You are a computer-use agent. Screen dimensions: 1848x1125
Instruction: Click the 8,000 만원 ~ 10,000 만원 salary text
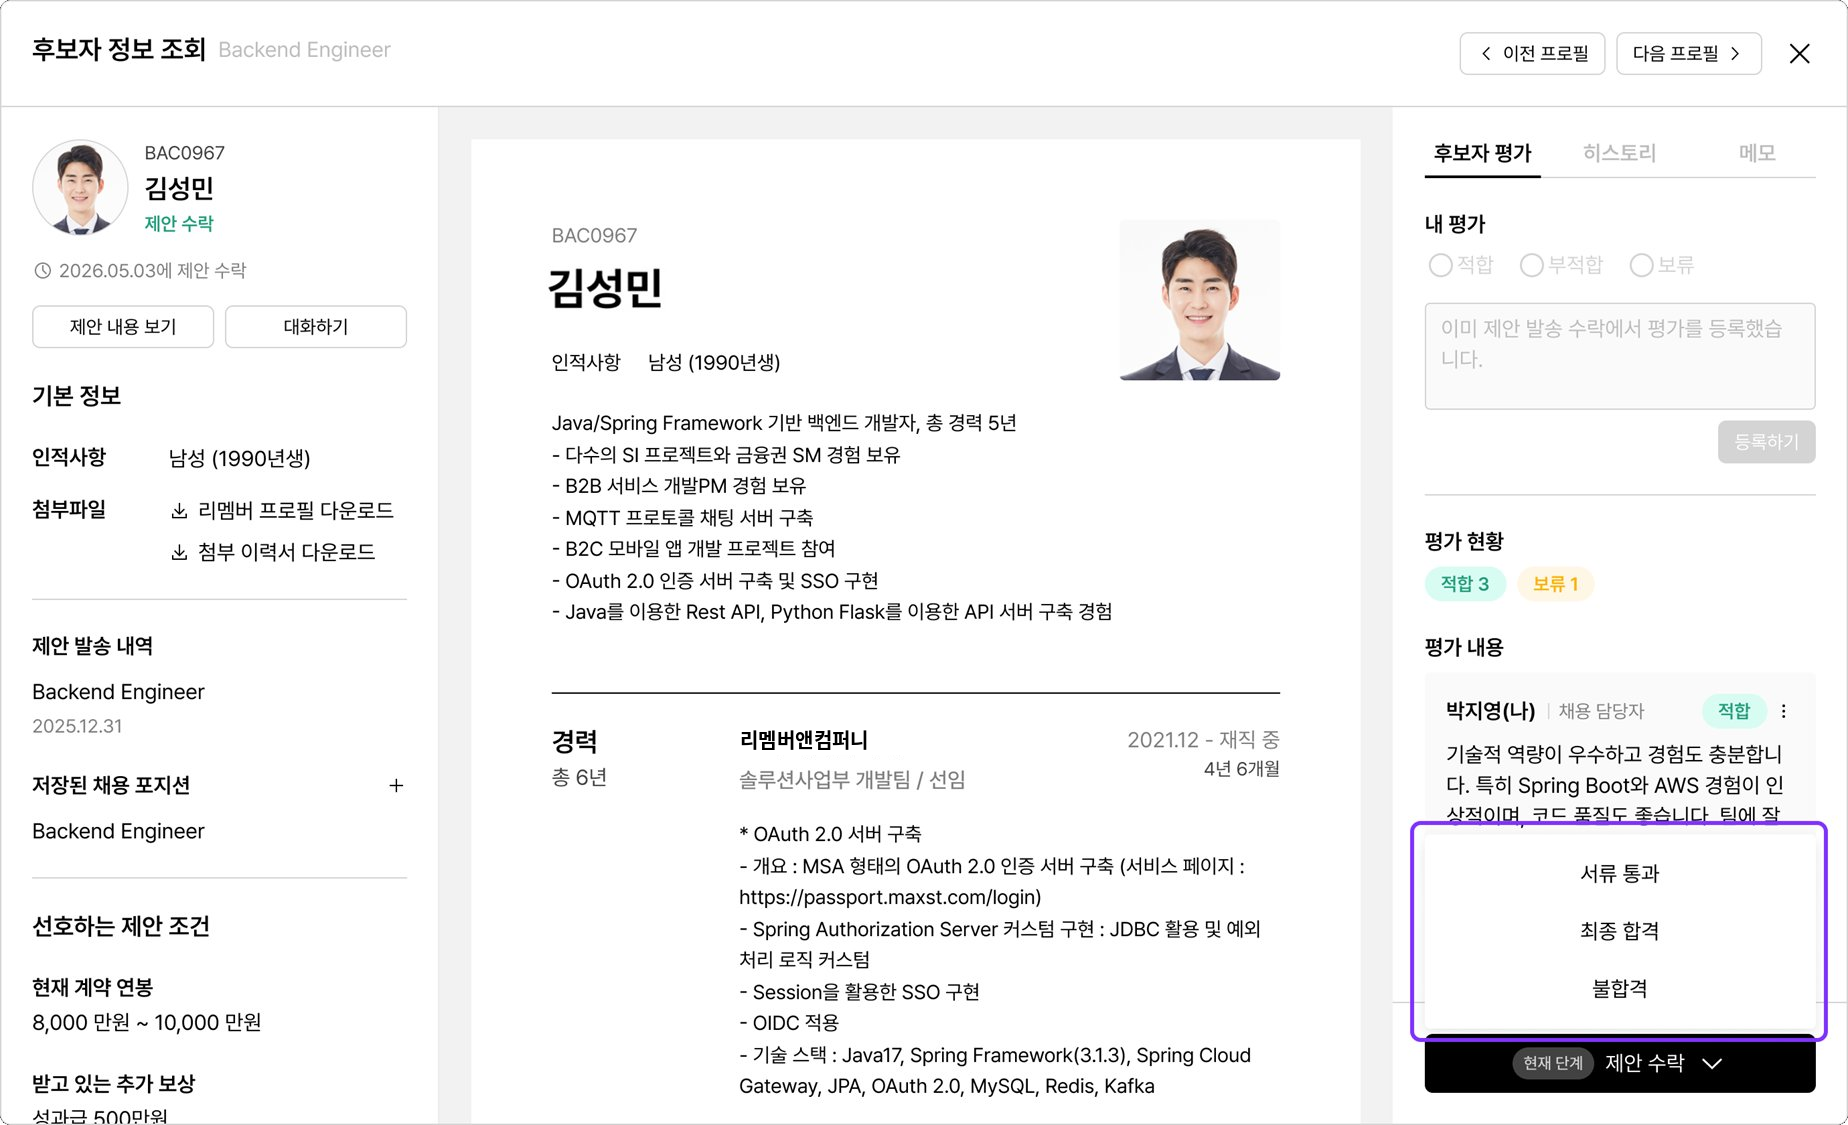click(147, 1023)
